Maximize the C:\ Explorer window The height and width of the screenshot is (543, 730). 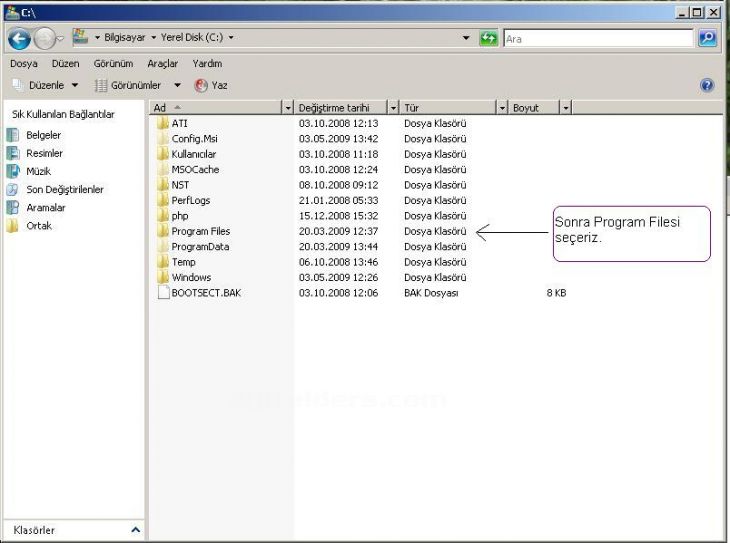(x=697, y=12)
